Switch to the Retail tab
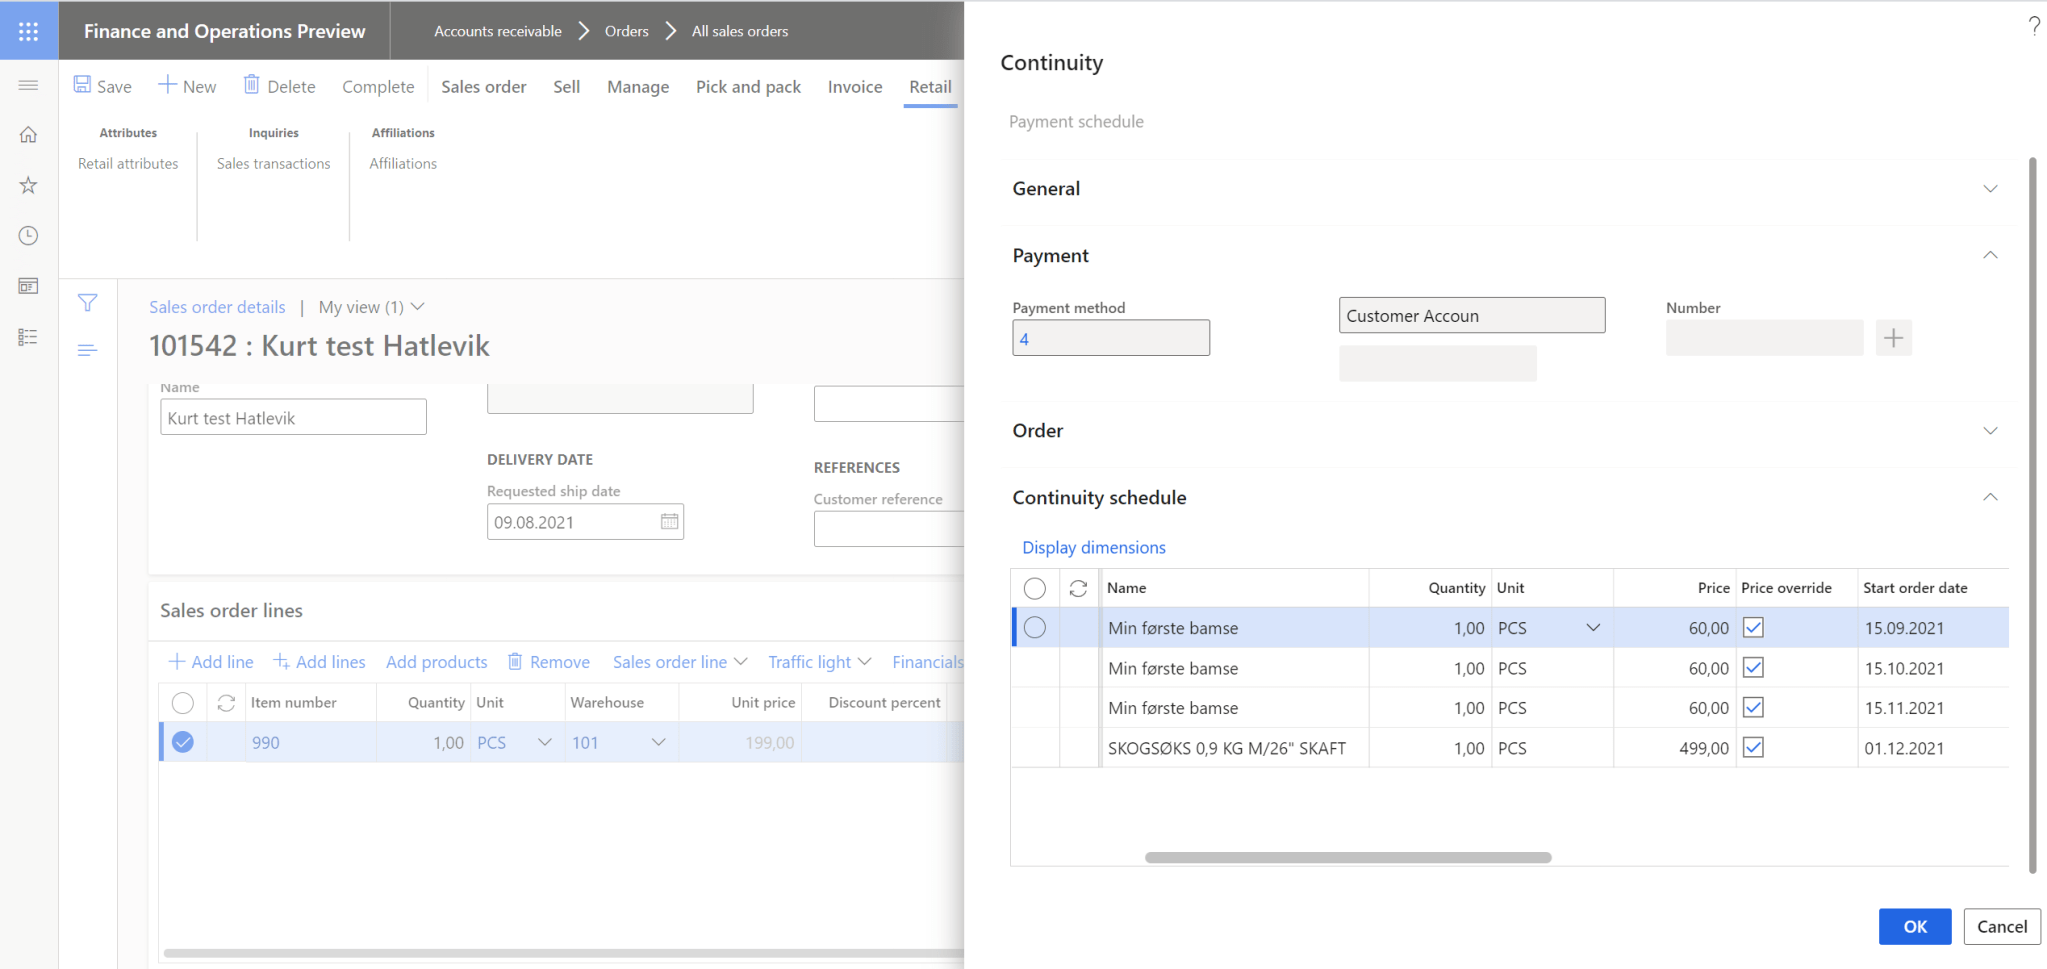 pos(929,87)
